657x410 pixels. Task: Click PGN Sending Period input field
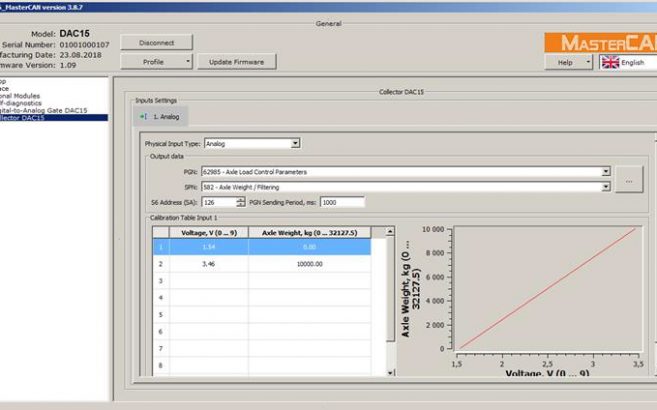tap(342, 202)
